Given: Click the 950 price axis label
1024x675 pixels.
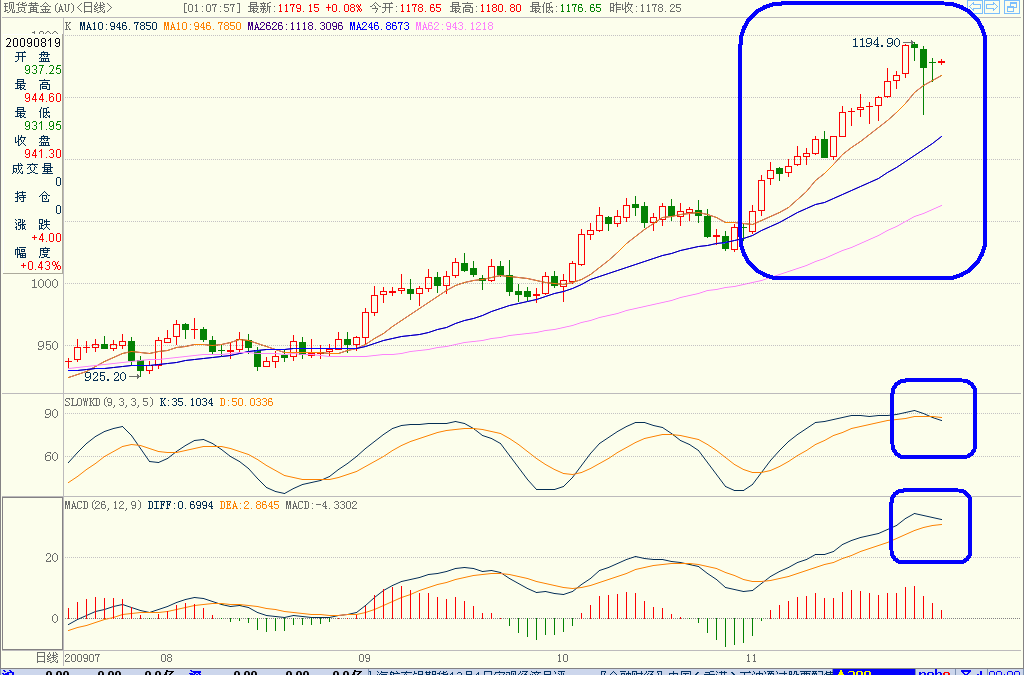Looking at the screenshot, I should (x=47, y=346).
